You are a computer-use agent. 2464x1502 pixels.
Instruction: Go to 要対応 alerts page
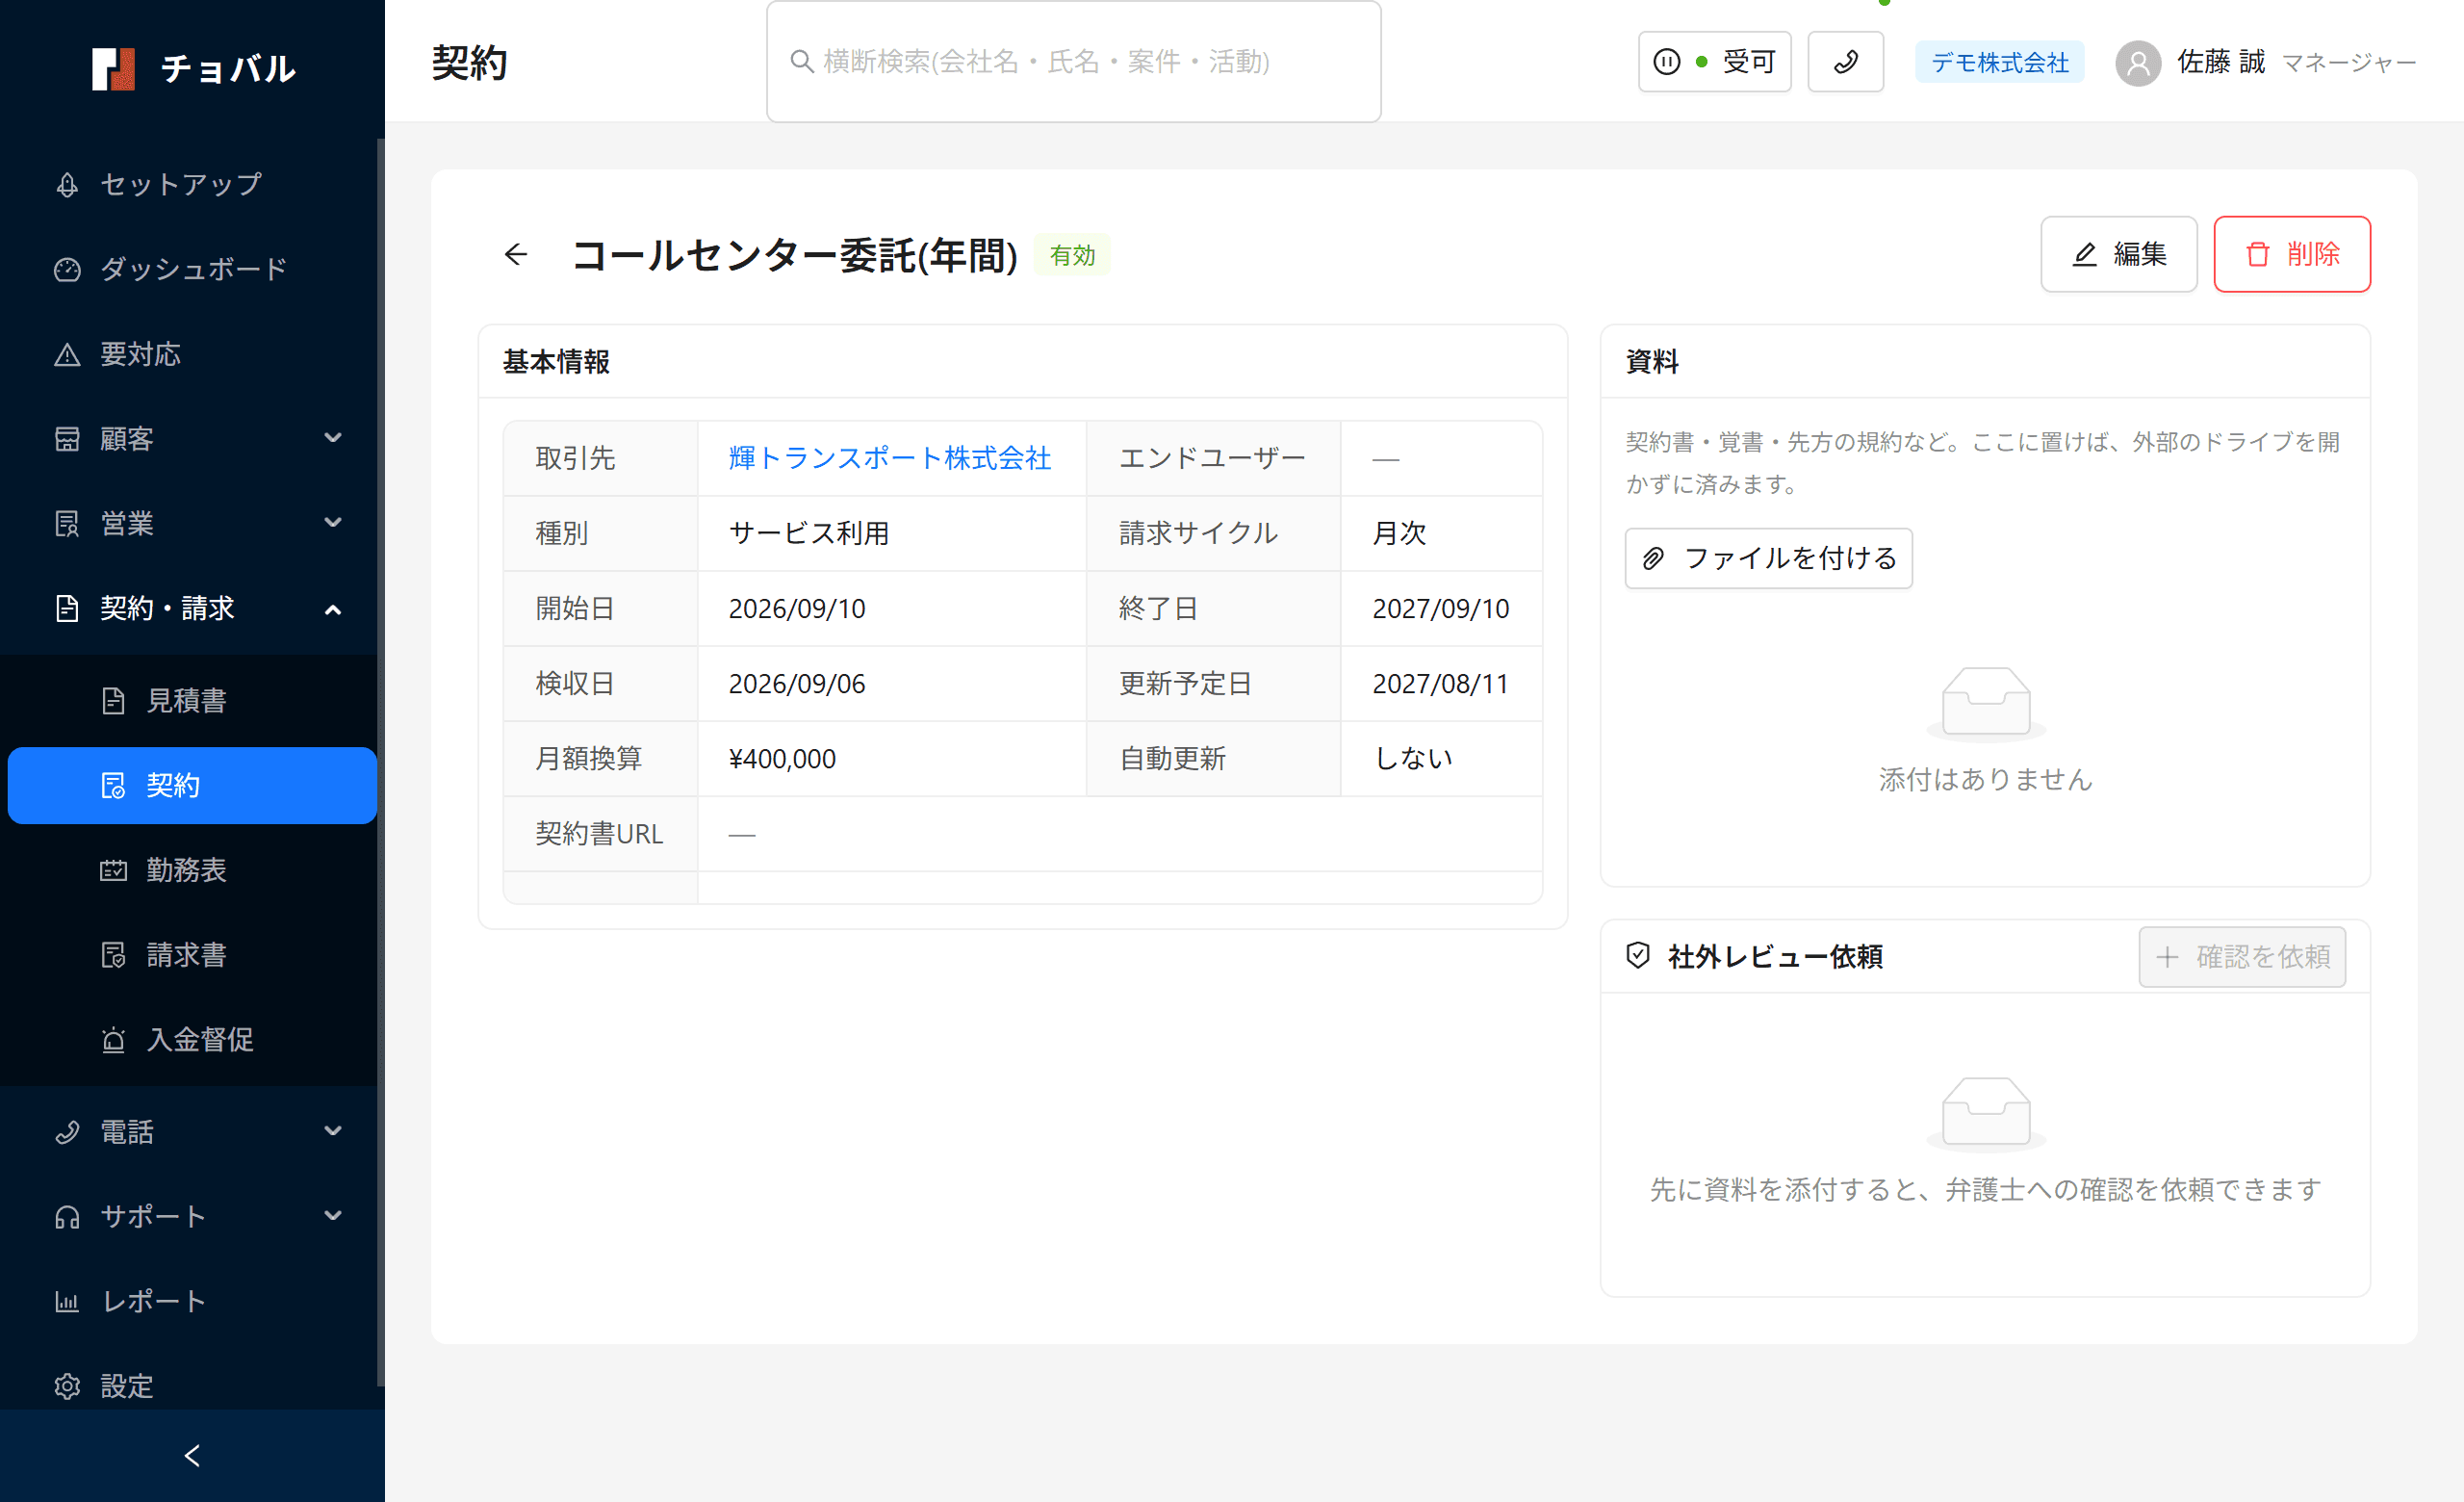click(190, 354)
